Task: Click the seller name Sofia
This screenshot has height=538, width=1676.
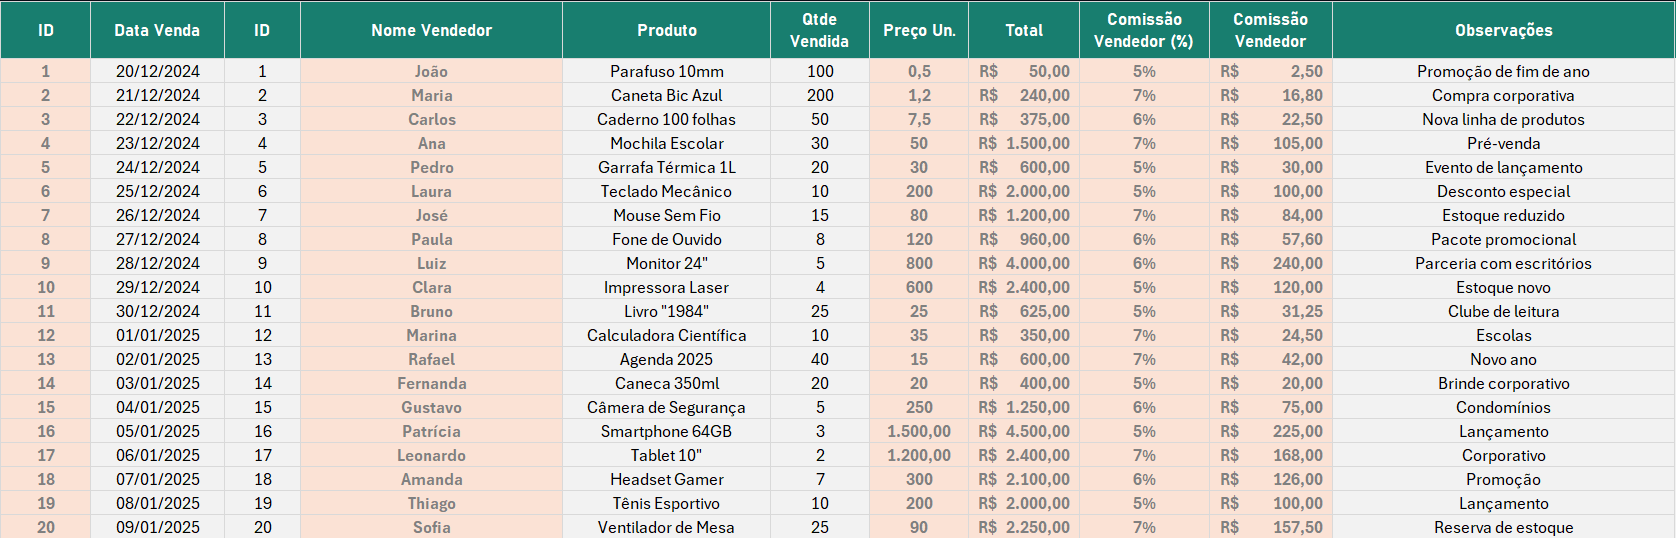Action: (431, 527)
